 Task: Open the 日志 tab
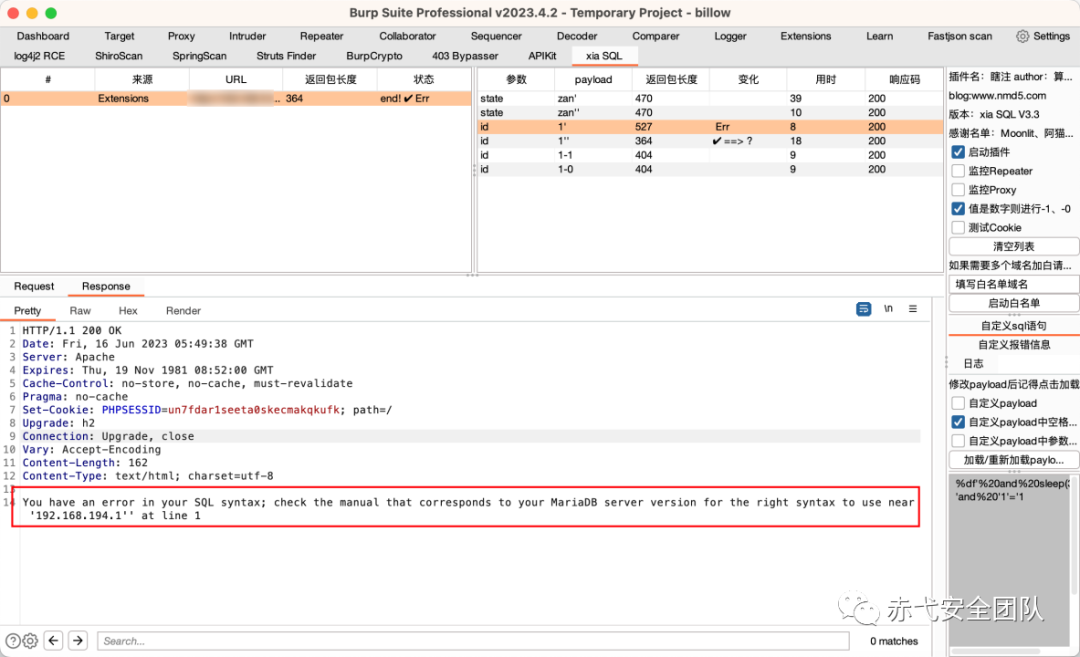point(973,364)
